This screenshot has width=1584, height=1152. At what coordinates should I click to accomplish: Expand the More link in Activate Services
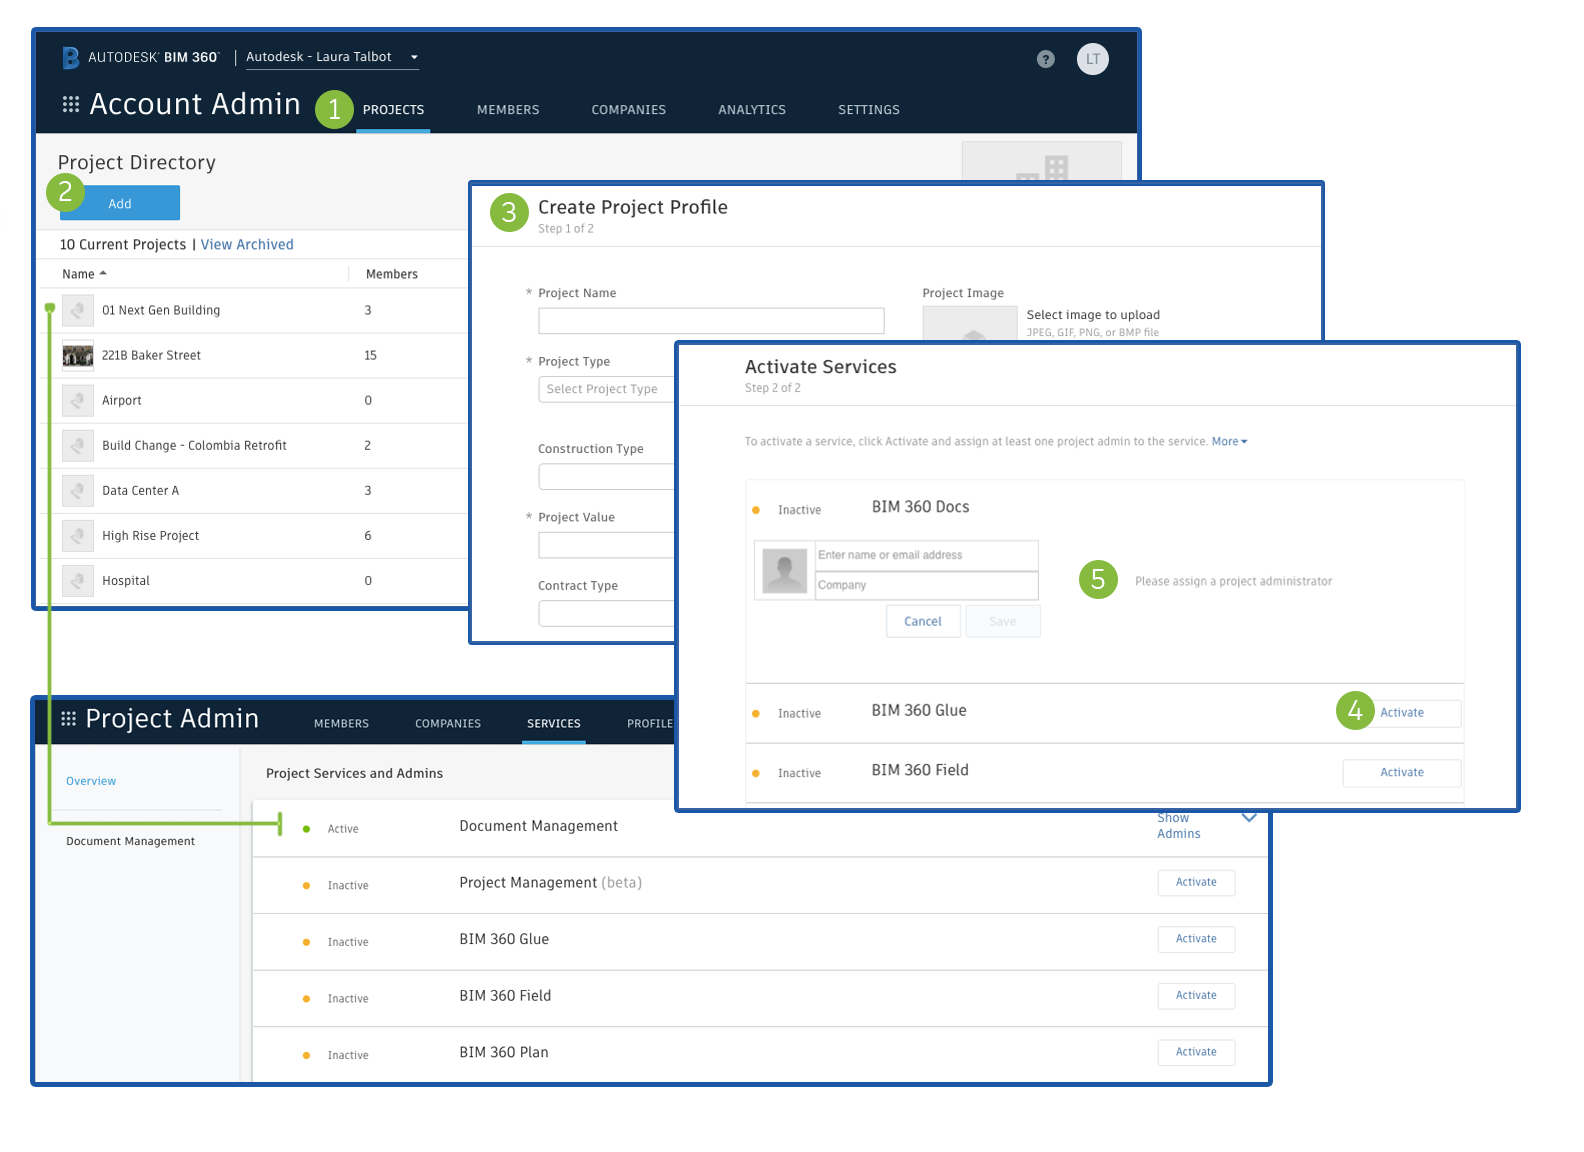pos(1229,441)
